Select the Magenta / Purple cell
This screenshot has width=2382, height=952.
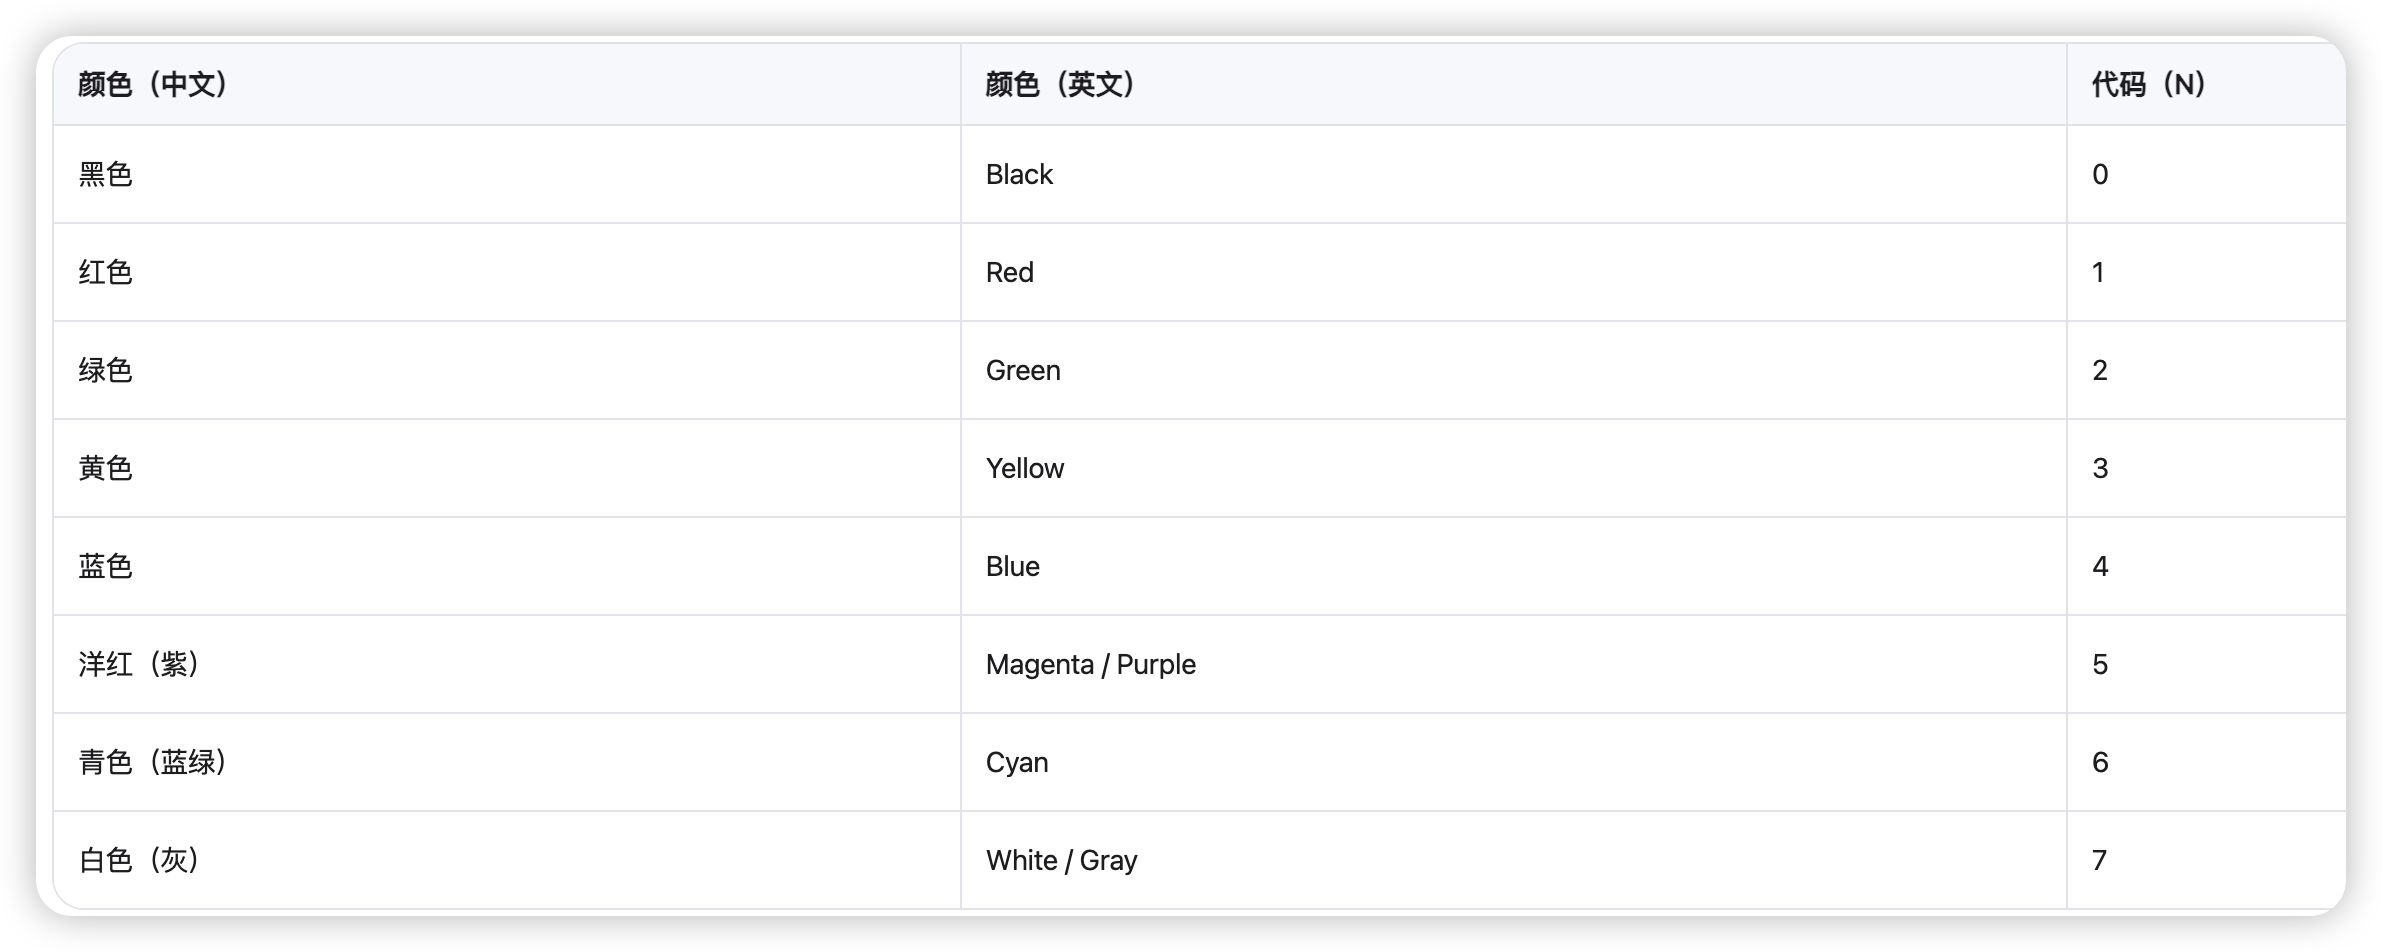click(x=1091, y=665)
